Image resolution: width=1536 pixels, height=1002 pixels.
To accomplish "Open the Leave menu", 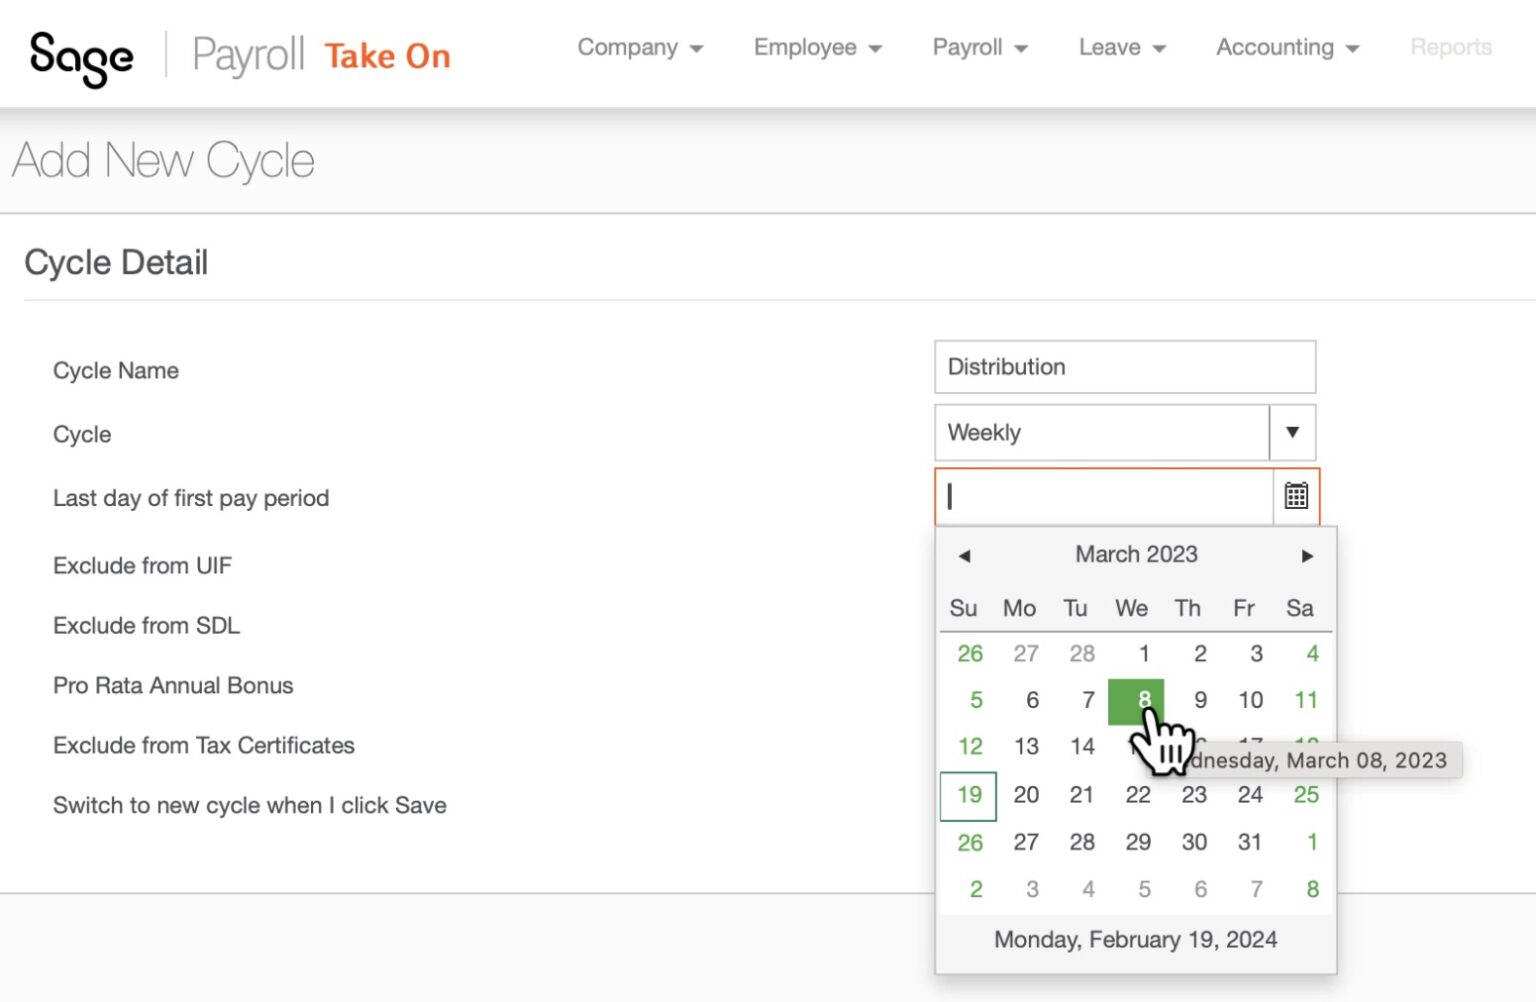I will (x=1110, y=47).
